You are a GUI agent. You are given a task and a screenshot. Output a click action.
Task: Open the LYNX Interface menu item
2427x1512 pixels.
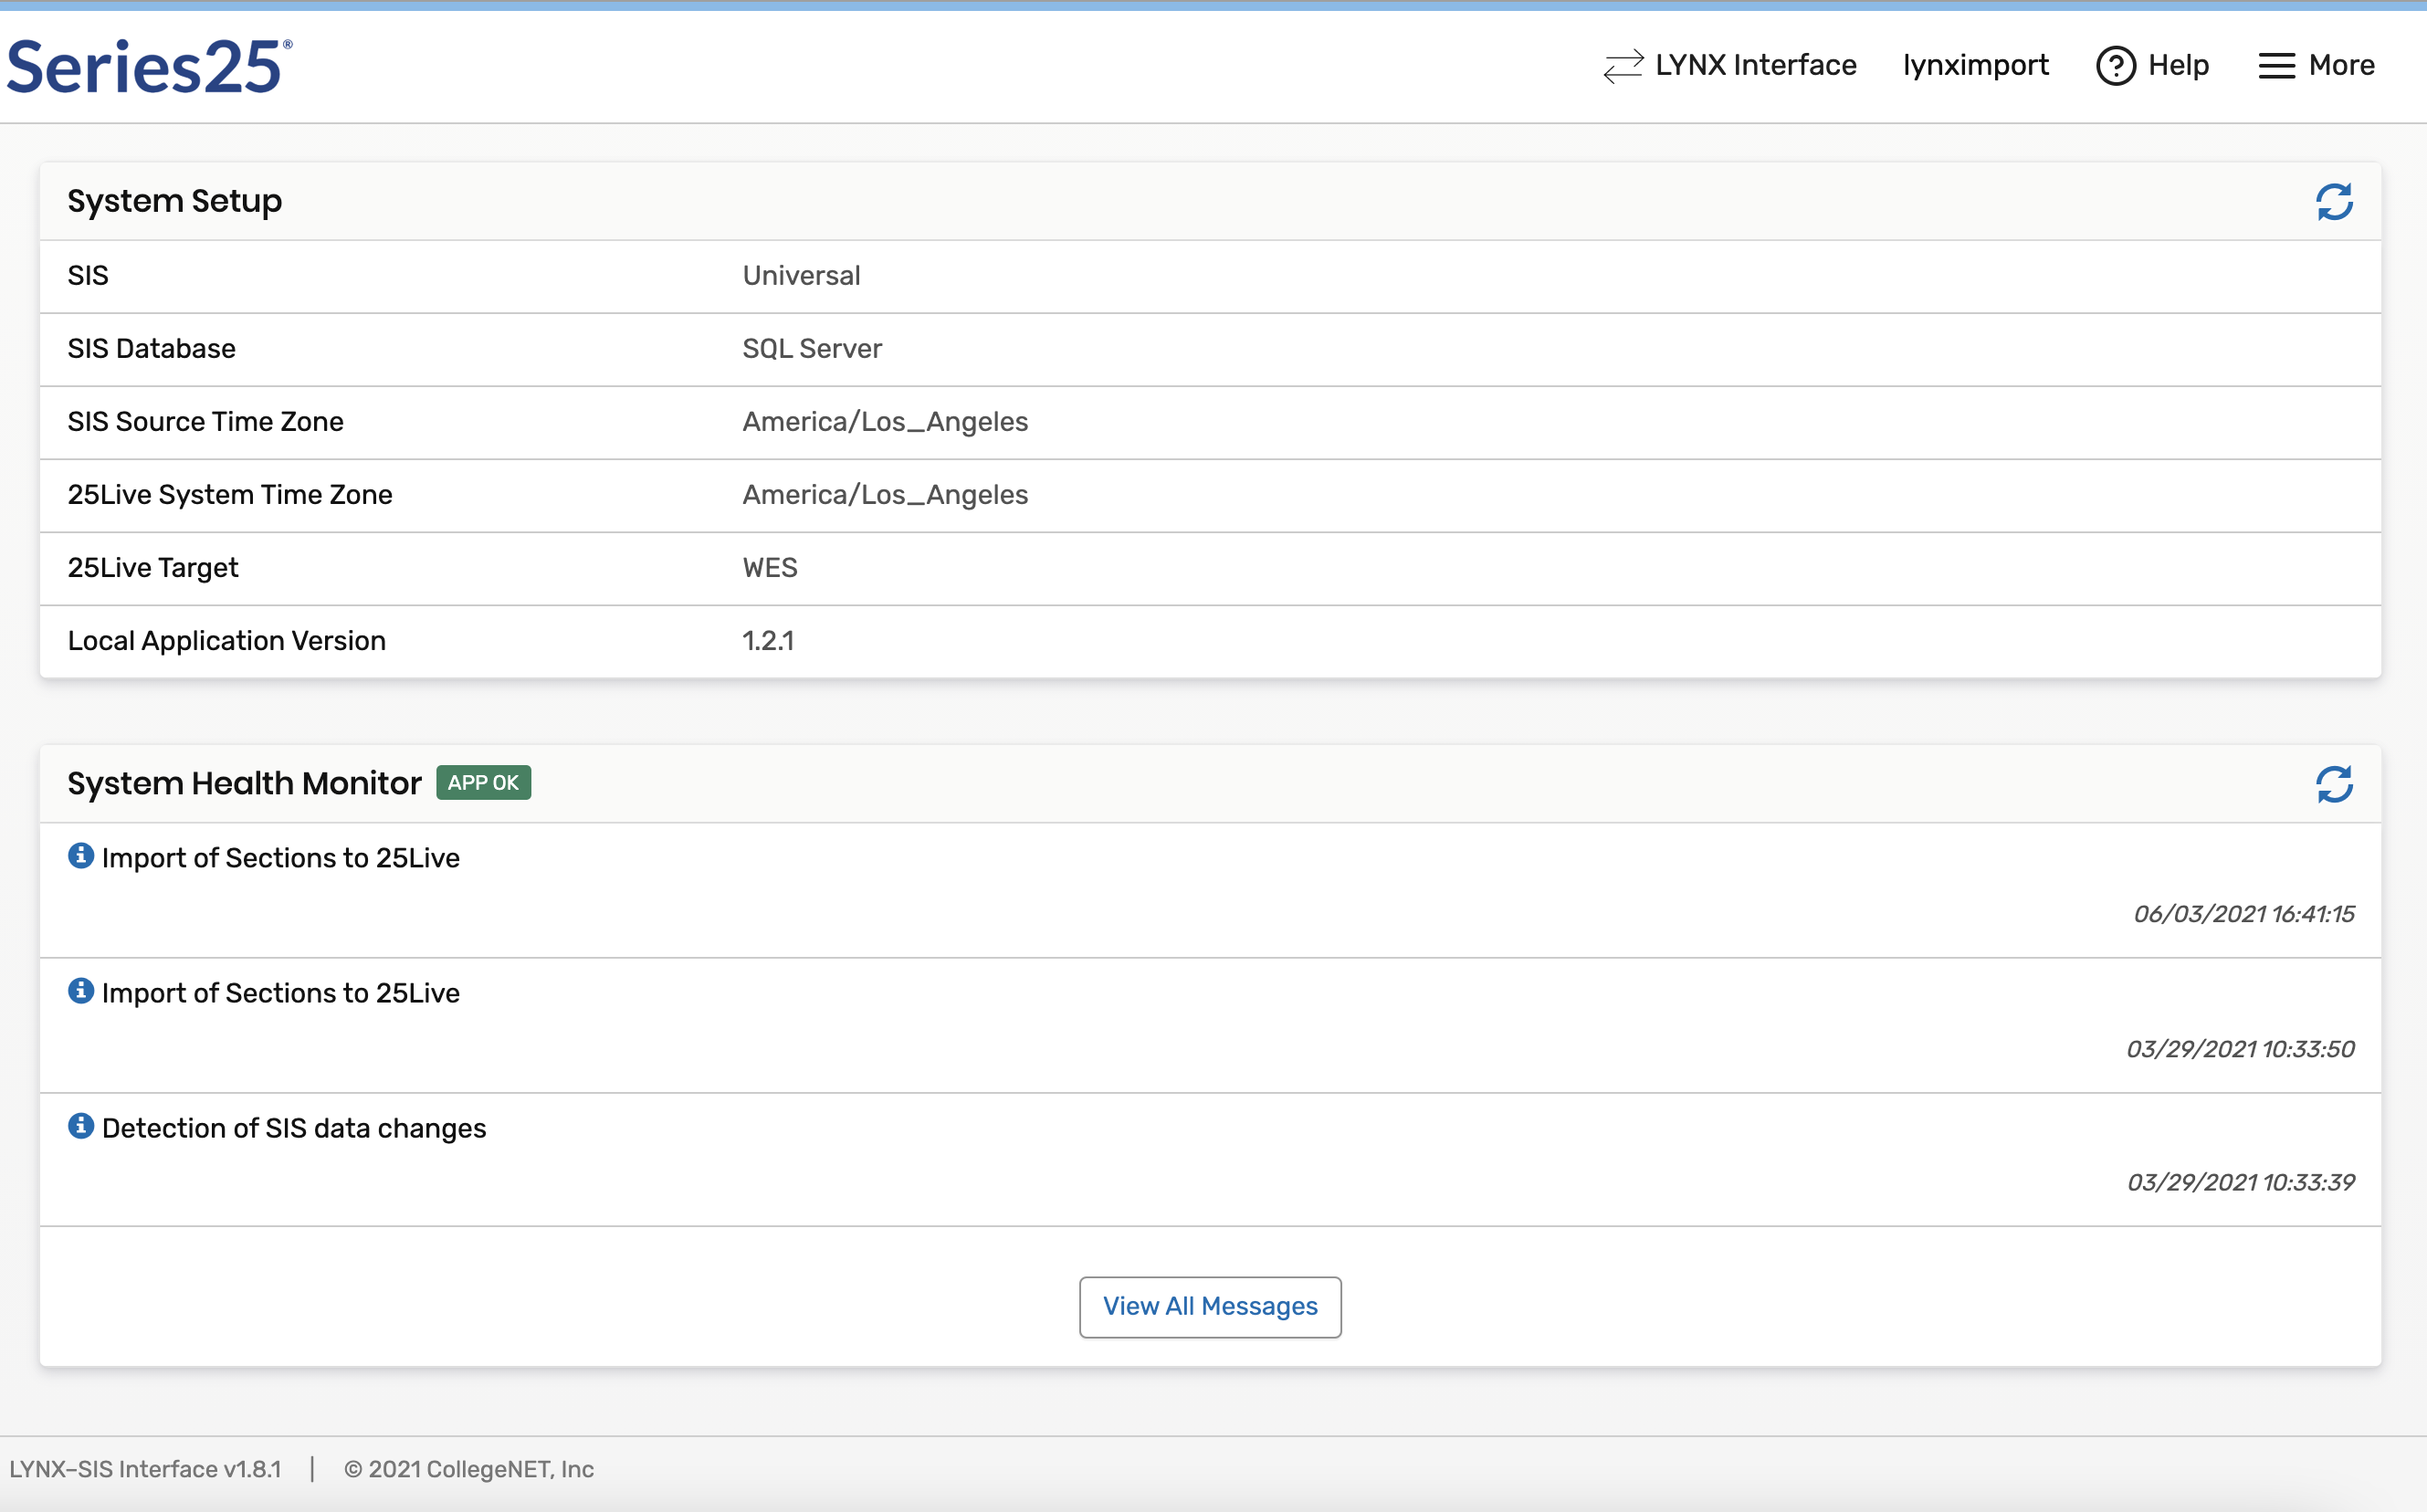coord(1755,66)
